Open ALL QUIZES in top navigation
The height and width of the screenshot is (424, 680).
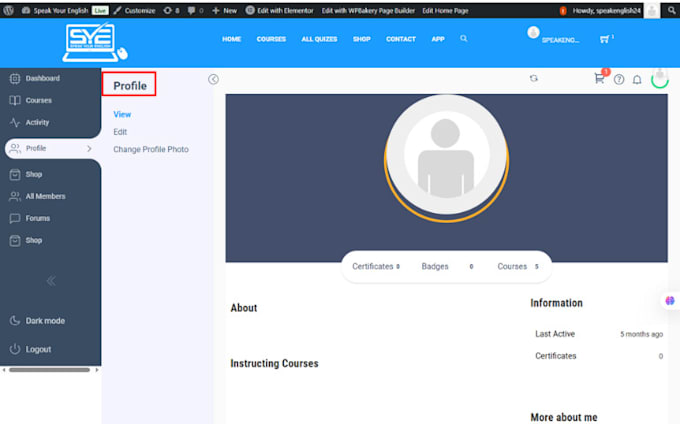[319, 39]
